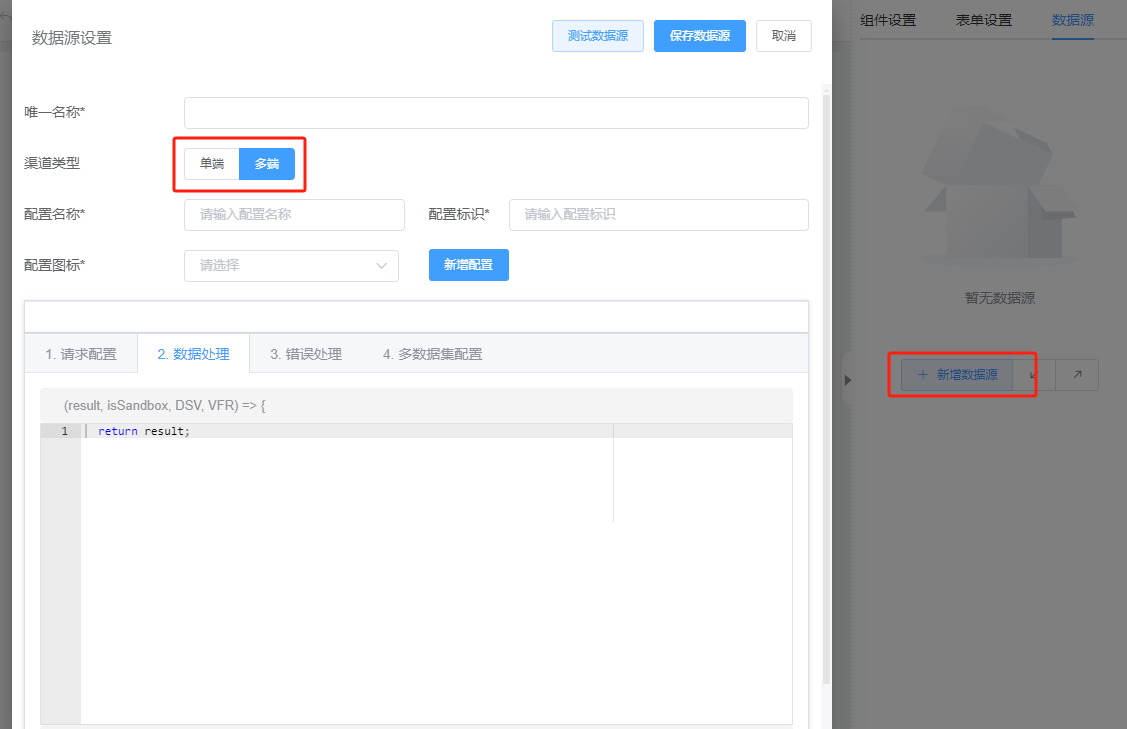The width and height of the screenshot is (1127, 729).
Task: Click the 新增配置 button
Action: [x=468, y=265]
